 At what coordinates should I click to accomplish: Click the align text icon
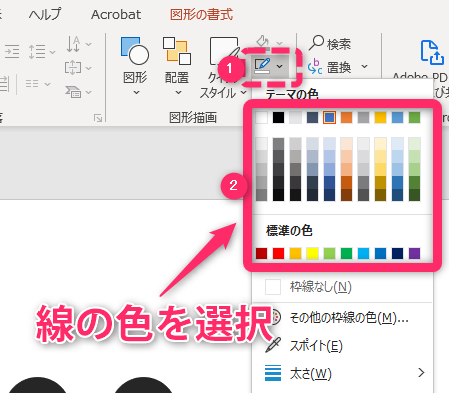[73, 68]
